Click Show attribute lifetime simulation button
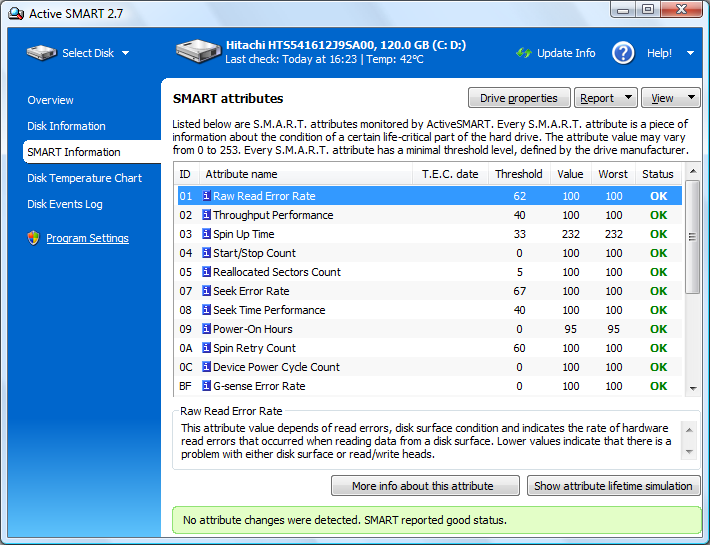The height and width of the screenshot is (545, 710). (614, 486)
